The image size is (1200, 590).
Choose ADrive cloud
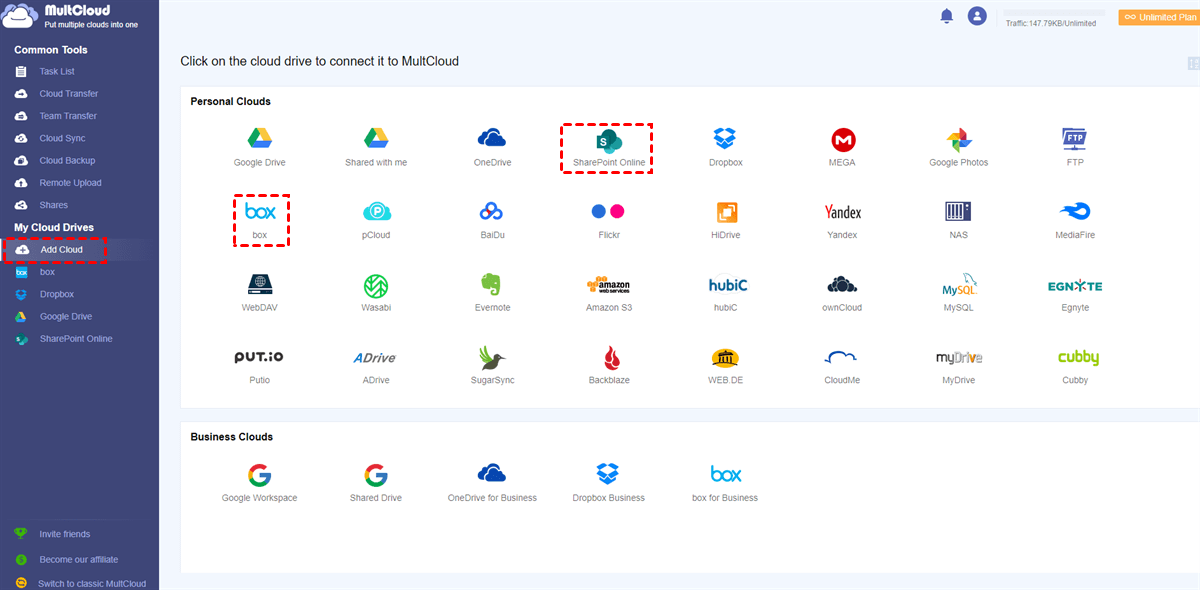click(x=376, y=367)
